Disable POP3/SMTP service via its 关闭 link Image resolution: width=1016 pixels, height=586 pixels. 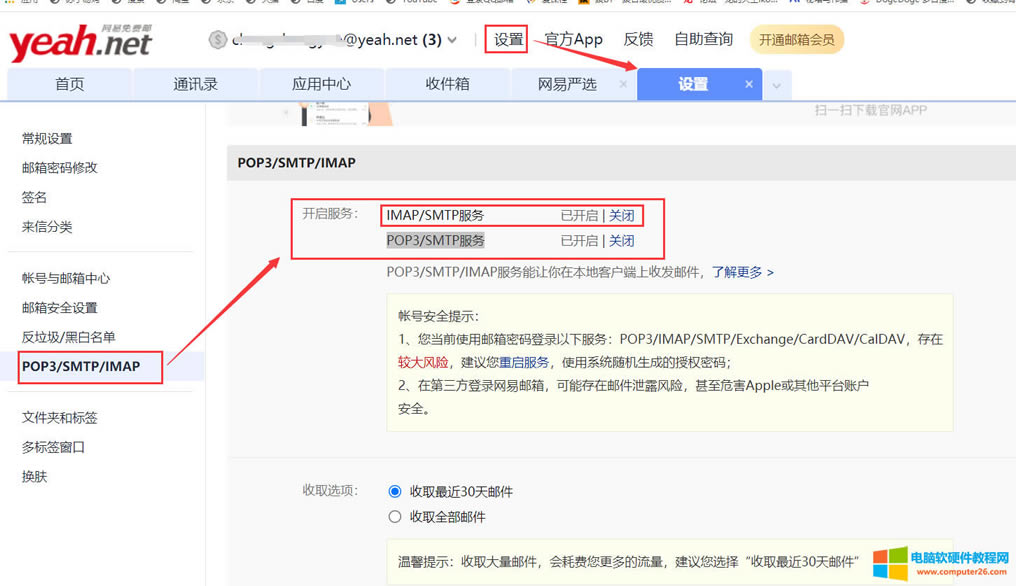[x=622, y=240]
